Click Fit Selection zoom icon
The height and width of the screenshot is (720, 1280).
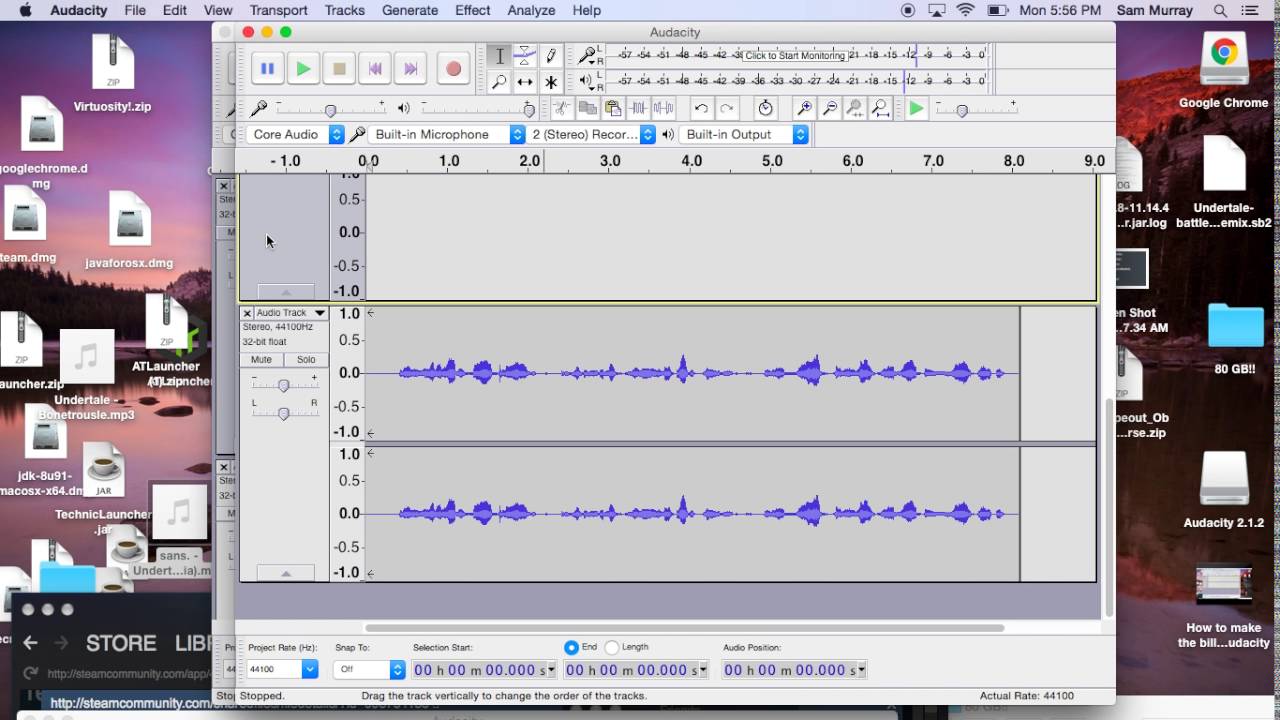click(854, 108)
